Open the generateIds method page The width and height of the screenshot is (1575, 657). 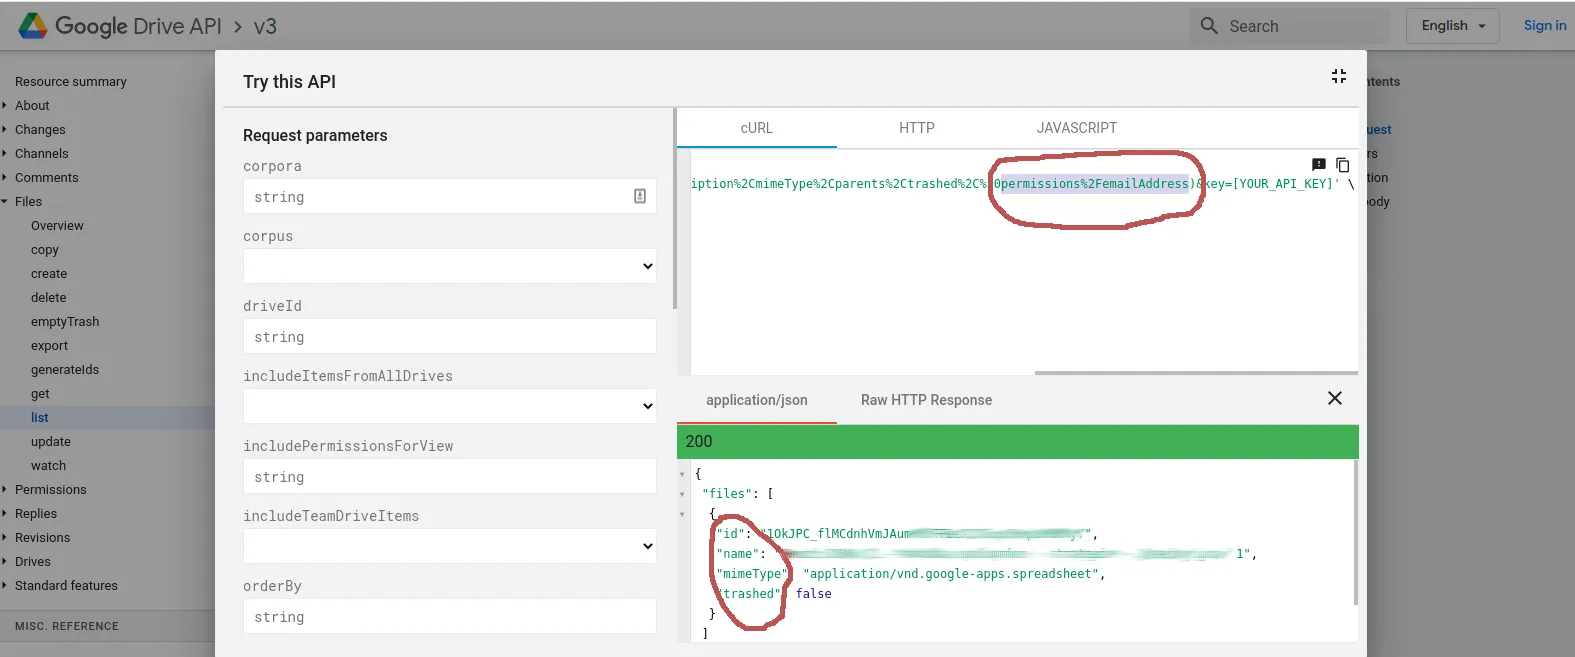click(x=65, y=369)
